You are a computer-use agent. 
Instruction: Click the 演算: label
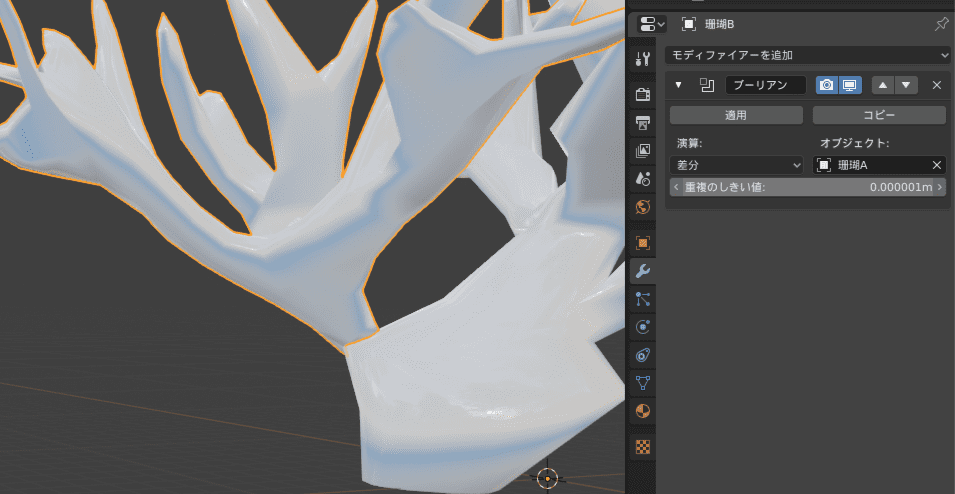tap(690, 143)
